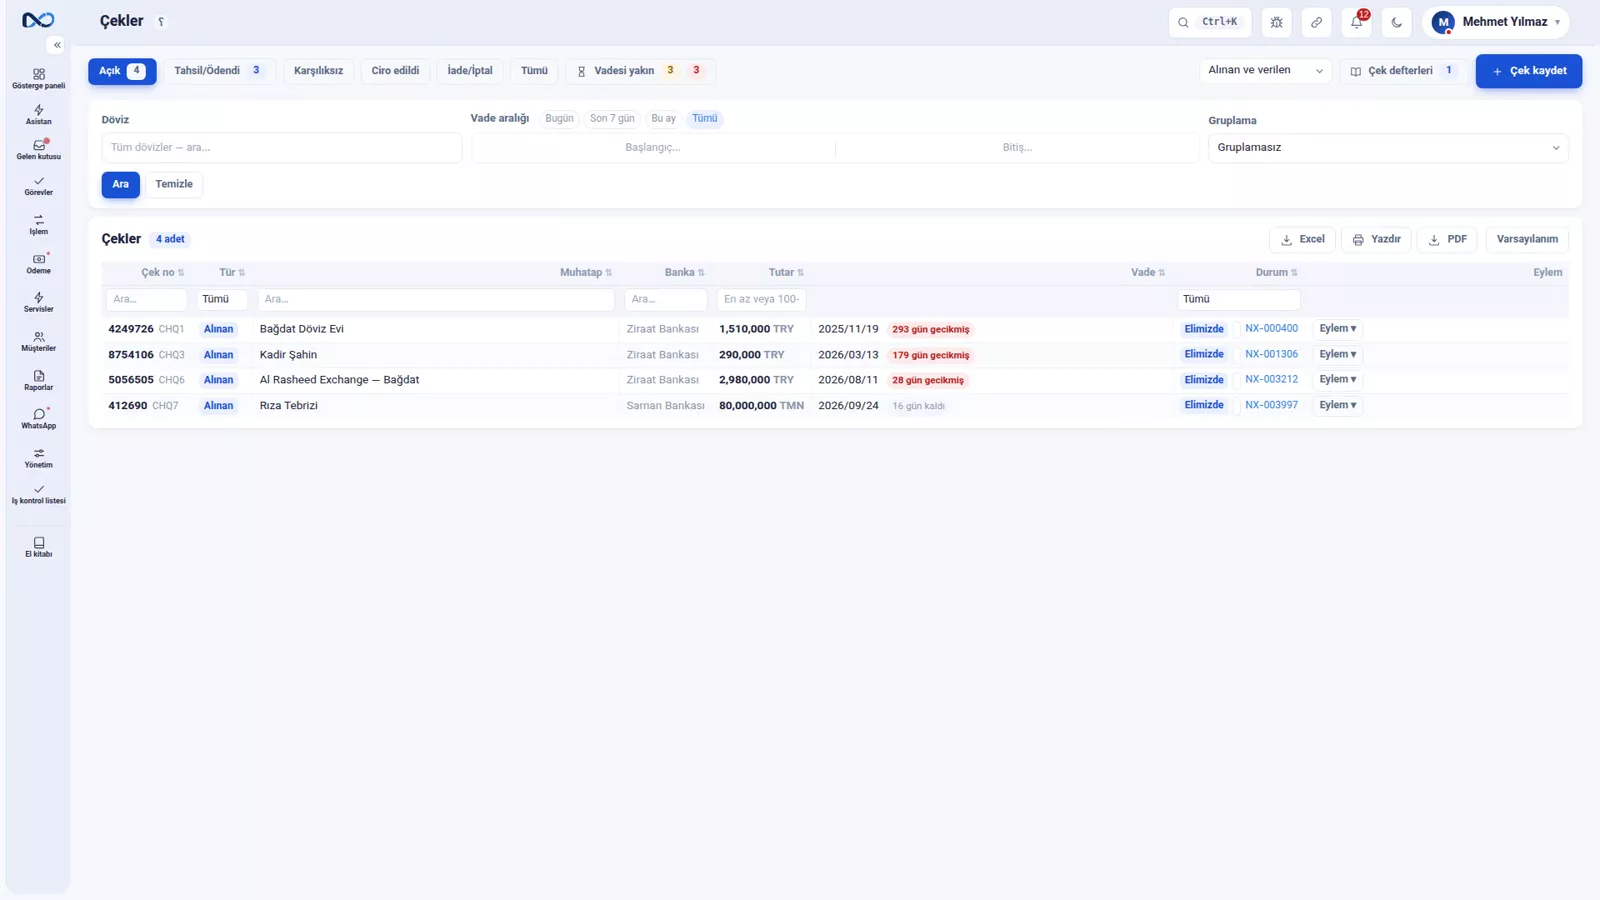Viewport: 1600px width, 900px height.
Task: Select the Bu ay chip
Action: 663,118
